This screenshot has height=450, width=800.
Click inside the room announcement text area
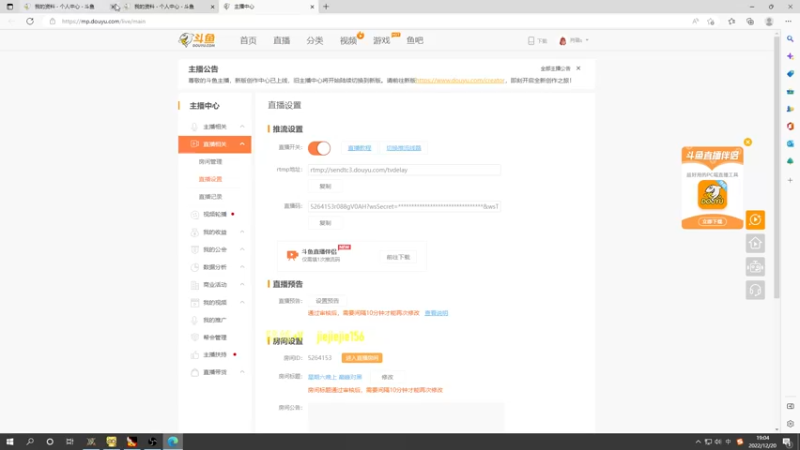(x=406, y=417)
